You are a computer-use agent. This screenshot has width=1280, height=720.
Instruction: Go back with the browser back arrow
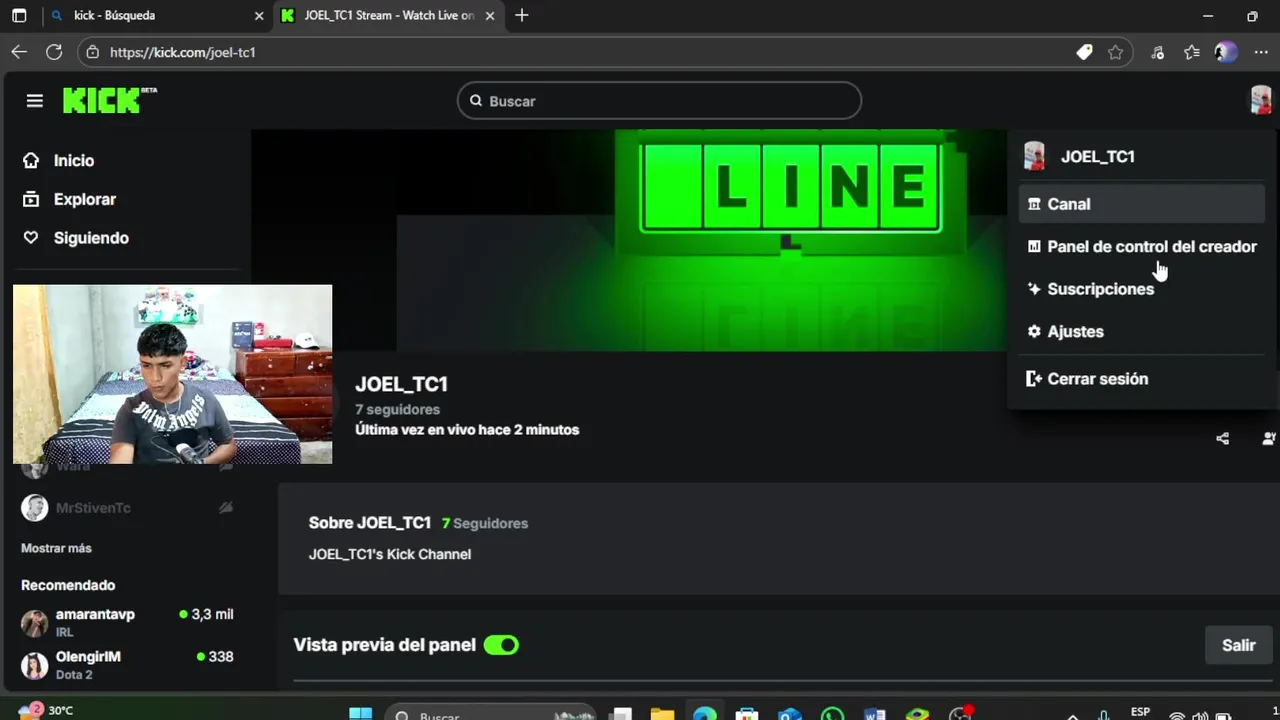19,52
